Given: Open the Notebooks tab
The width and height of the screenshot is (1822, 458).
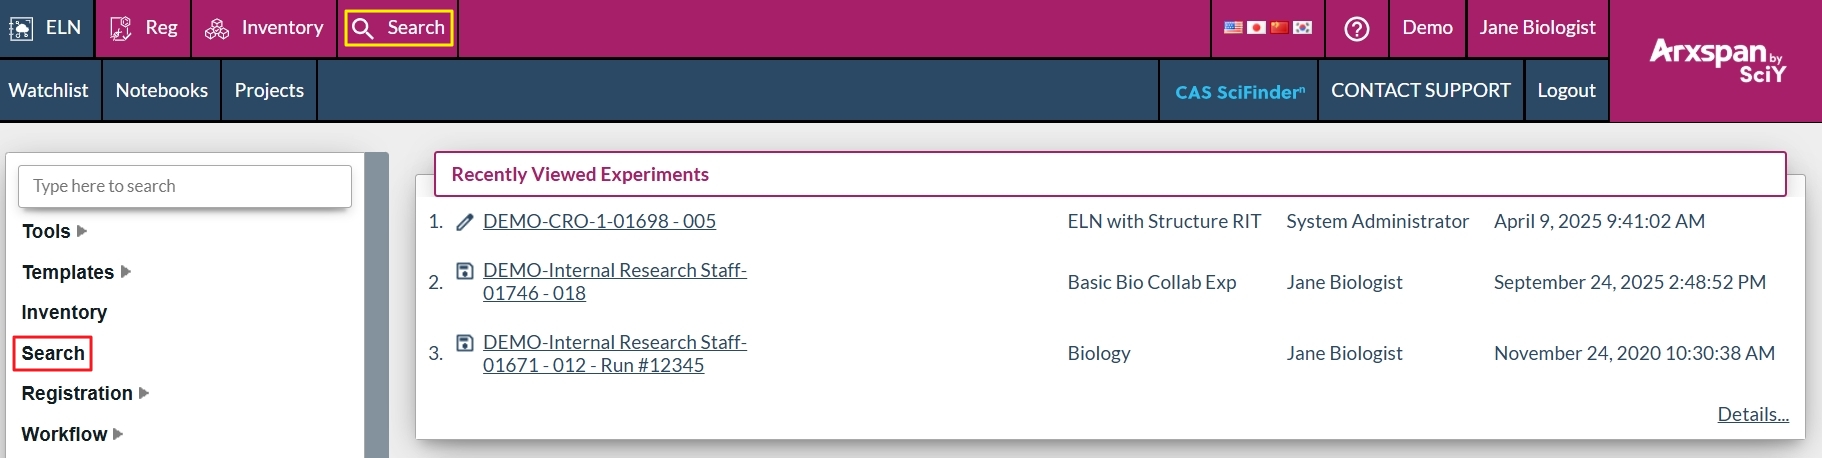Looking at the screenshot, I should 161,90.
